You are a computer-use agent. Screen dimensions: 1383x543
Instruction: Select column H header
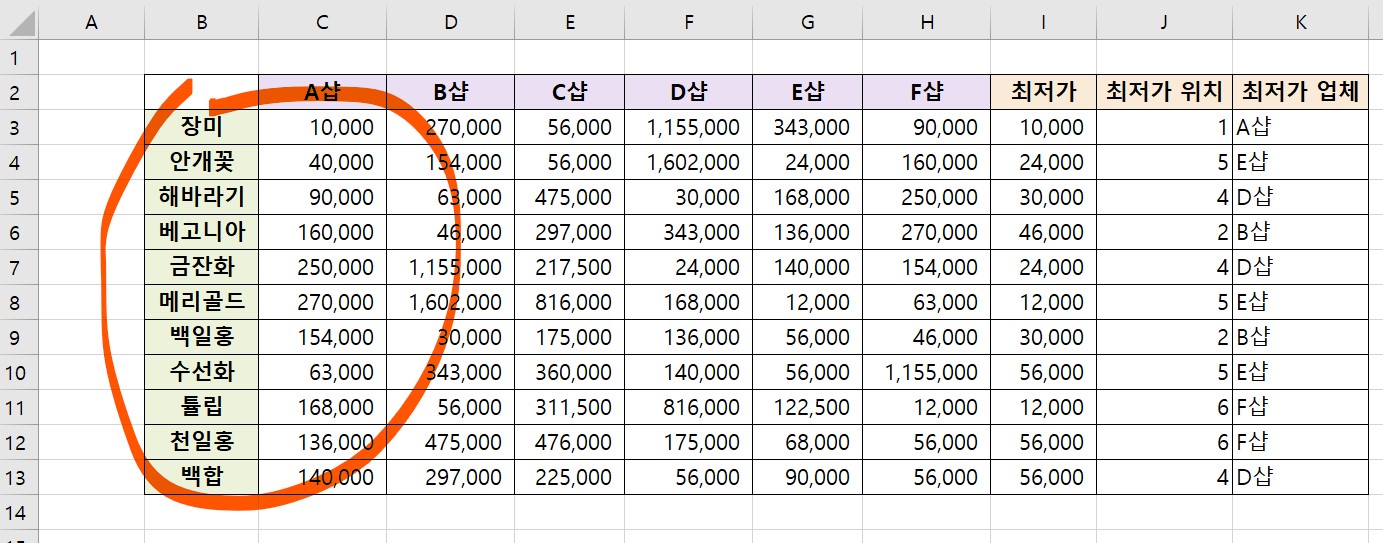point(927,21)
